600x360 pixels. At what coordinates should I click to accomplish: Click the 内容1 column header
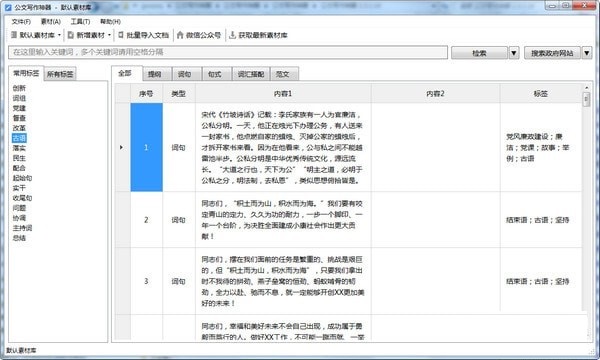283,93
